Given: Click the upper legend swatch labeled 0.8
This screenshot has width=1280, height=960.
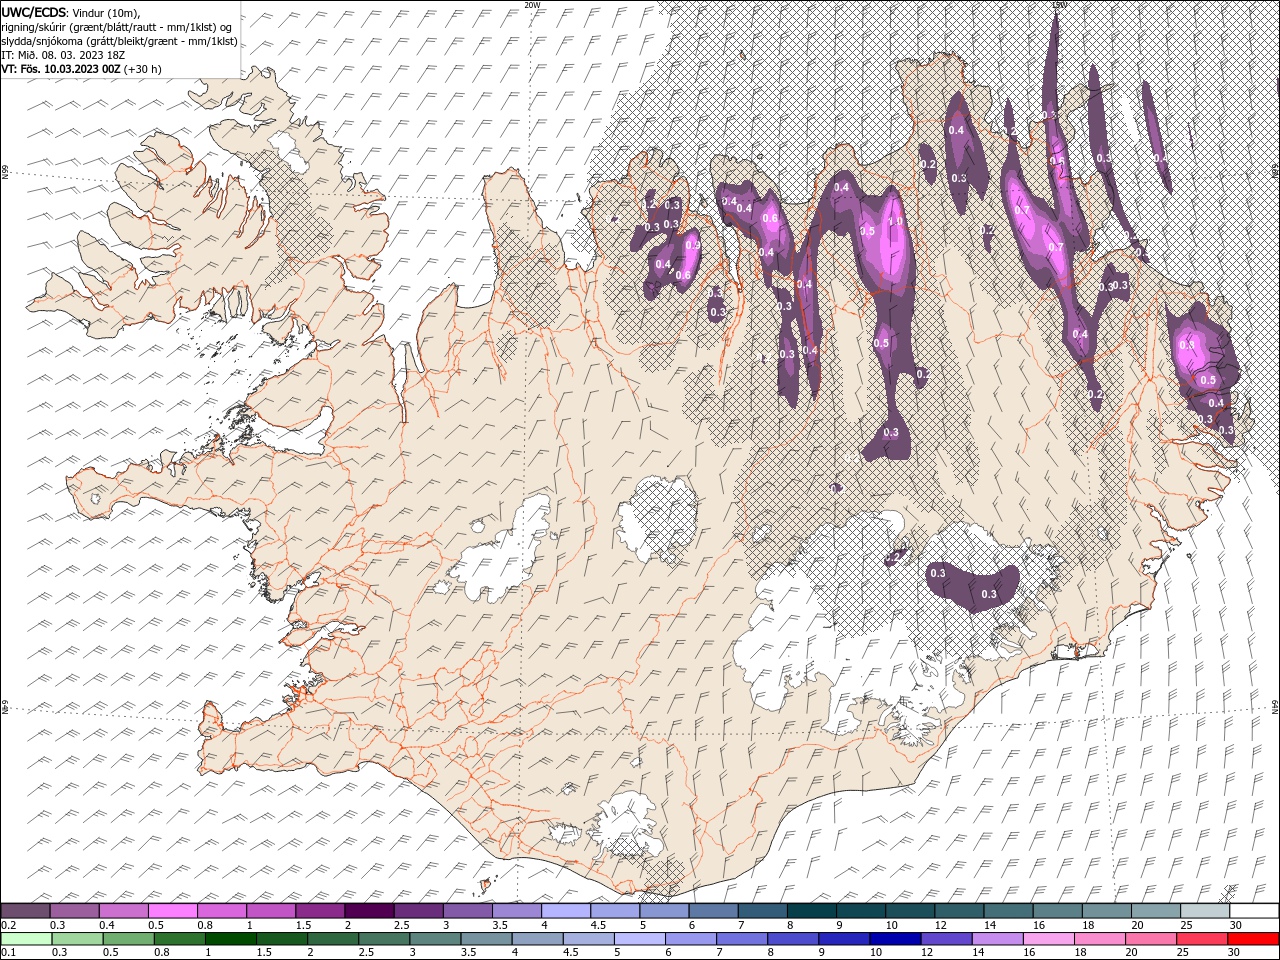Looking at the screenshot, I should 222,911.
